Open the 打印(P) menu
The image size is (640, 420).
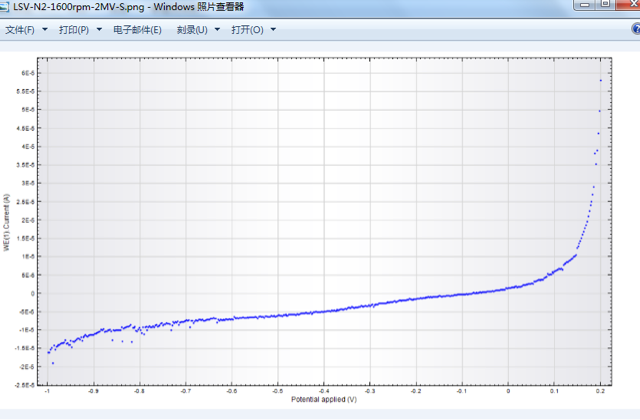[x=74, y=30]
